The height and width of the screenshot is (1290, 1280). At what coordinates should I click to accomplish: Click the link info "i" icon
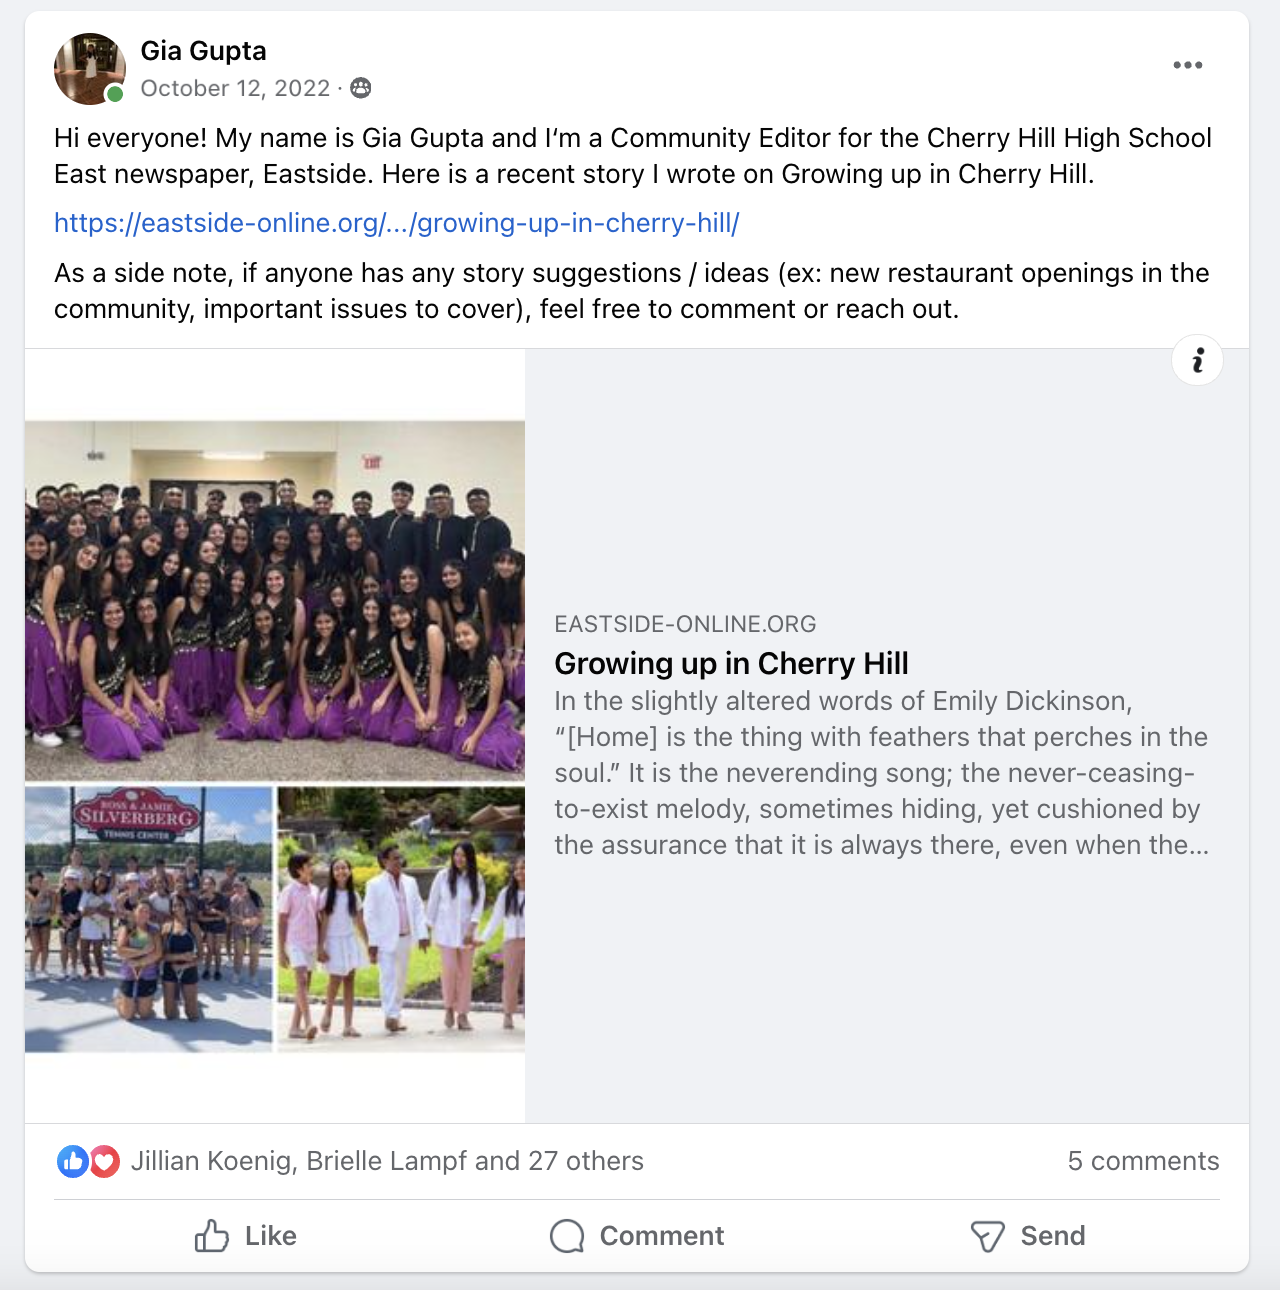click(x=1197, y=360)
